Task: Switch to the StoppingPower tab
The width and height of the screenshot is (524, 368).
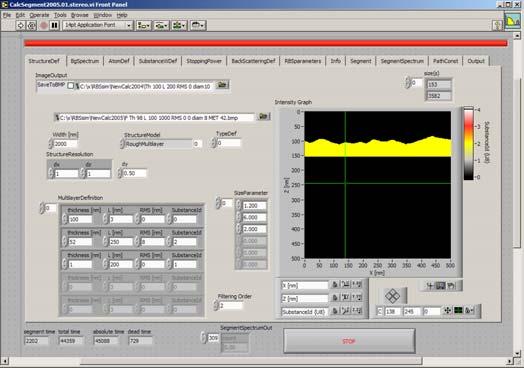Action: (x=204, y=61)
